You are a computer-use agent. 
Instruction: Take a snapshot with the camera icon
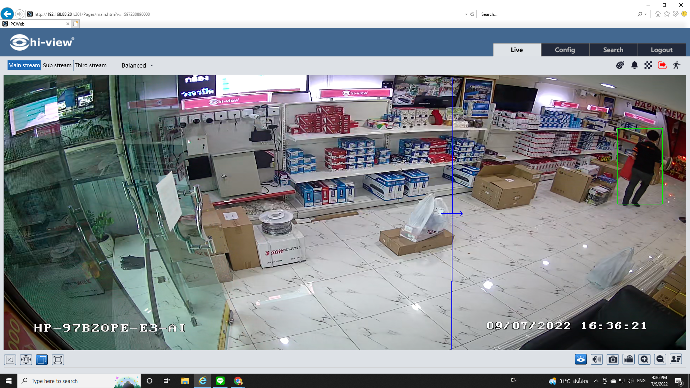coord(613,359)
